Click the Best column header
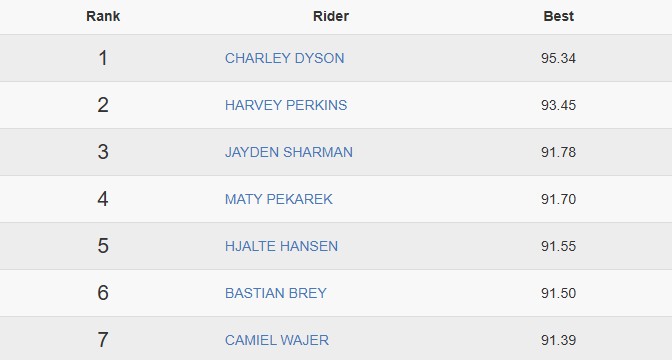672x360 pixels. [558, 16]
